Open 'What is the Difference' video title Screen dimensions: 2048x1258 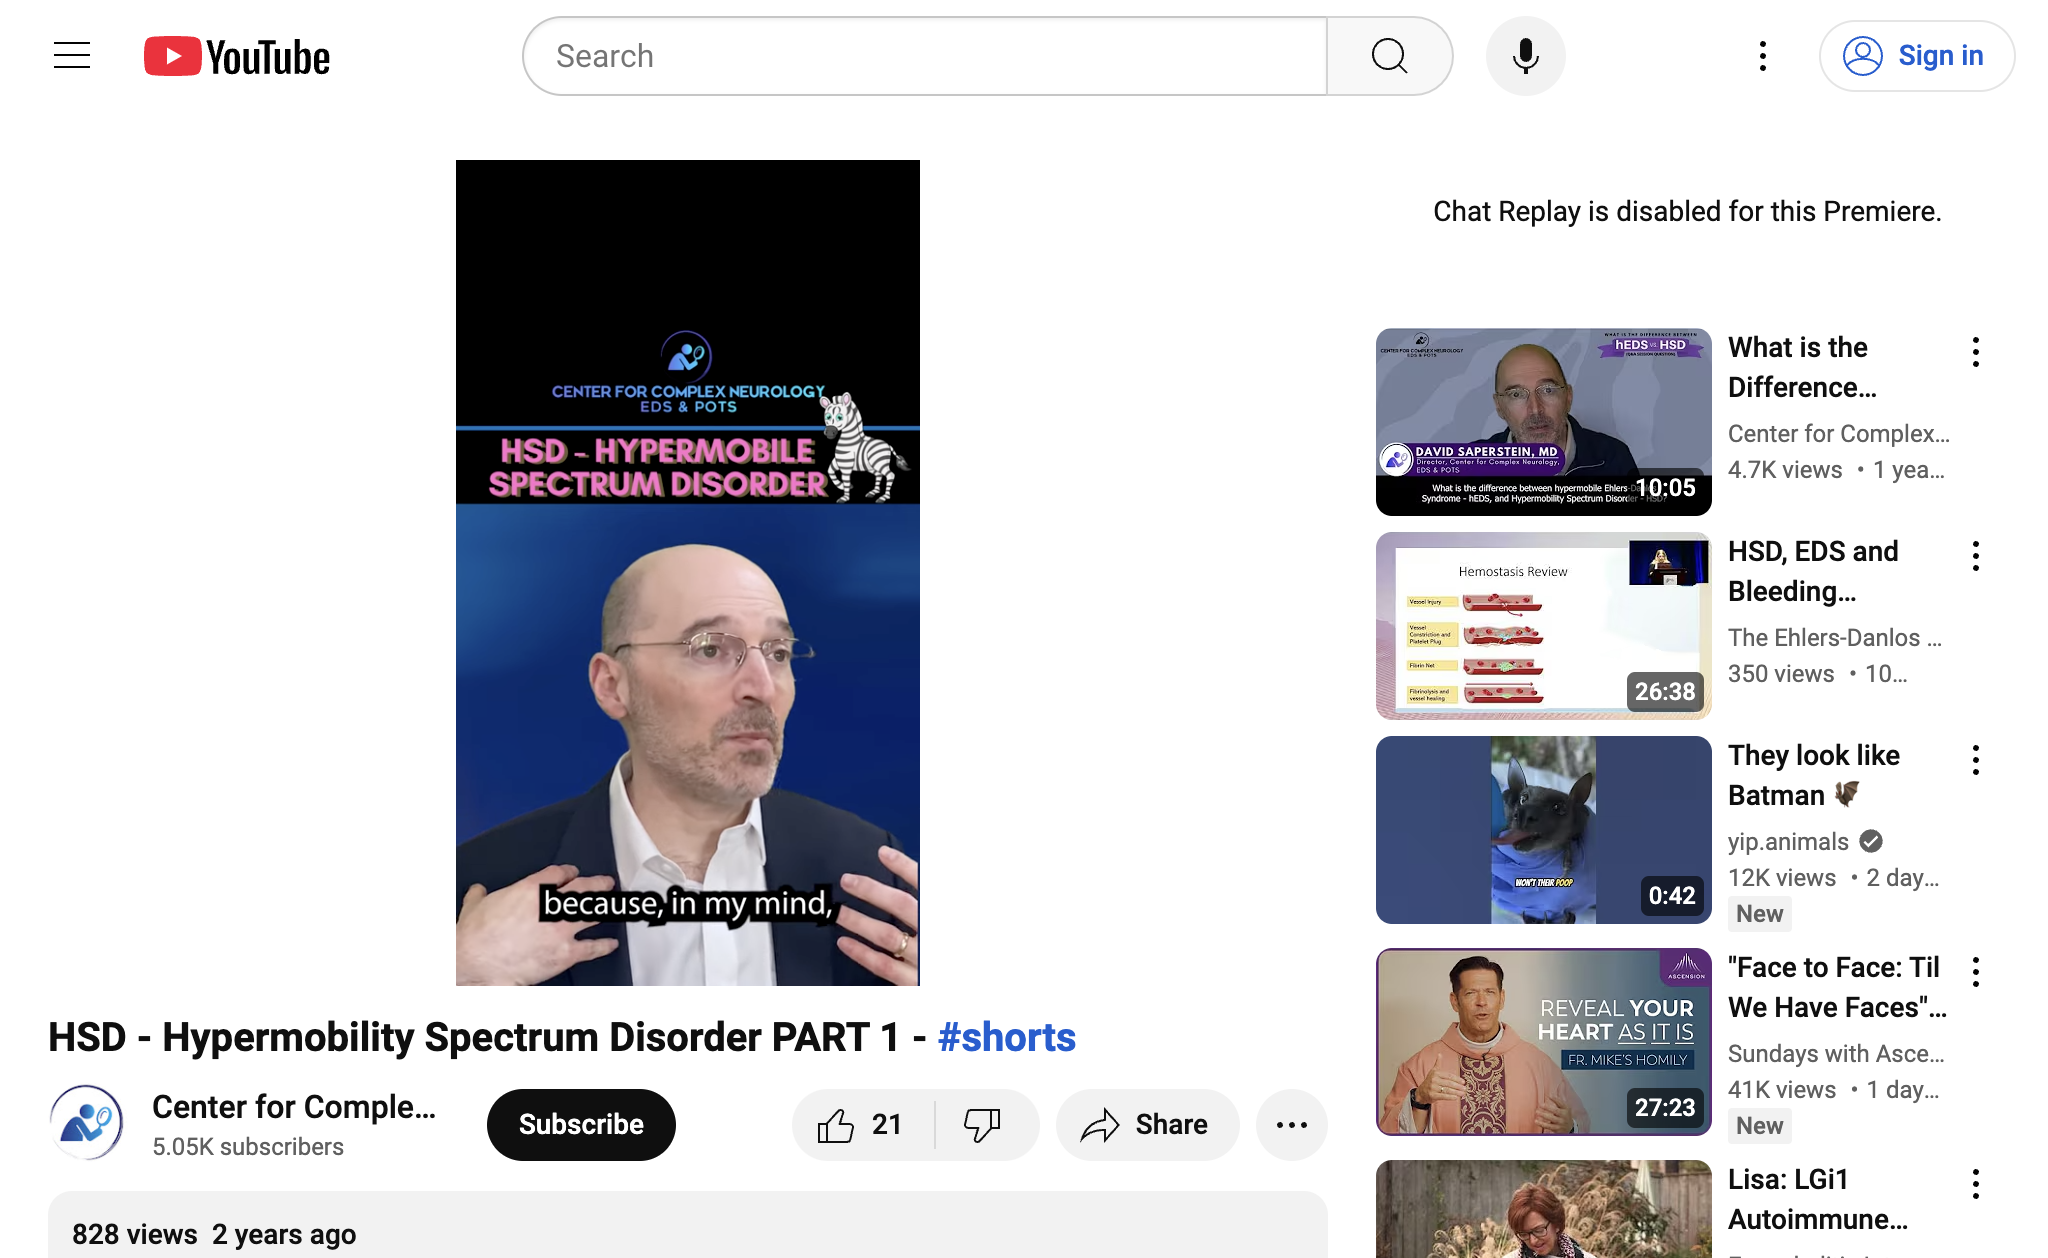(x=1802, y=367)
